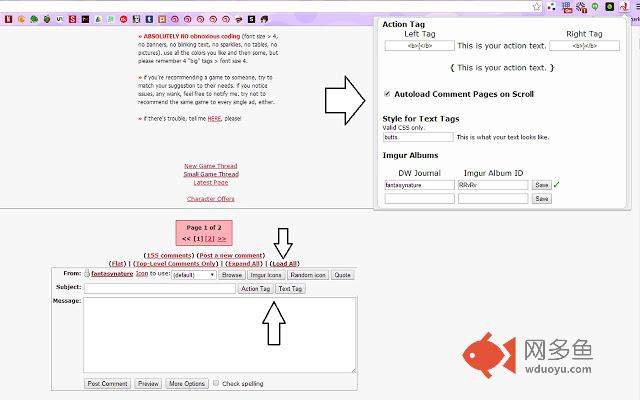This screenshot has width=640, height=400.
Task: Open the white 'un' bookmark icon
Action: point(60,19)
